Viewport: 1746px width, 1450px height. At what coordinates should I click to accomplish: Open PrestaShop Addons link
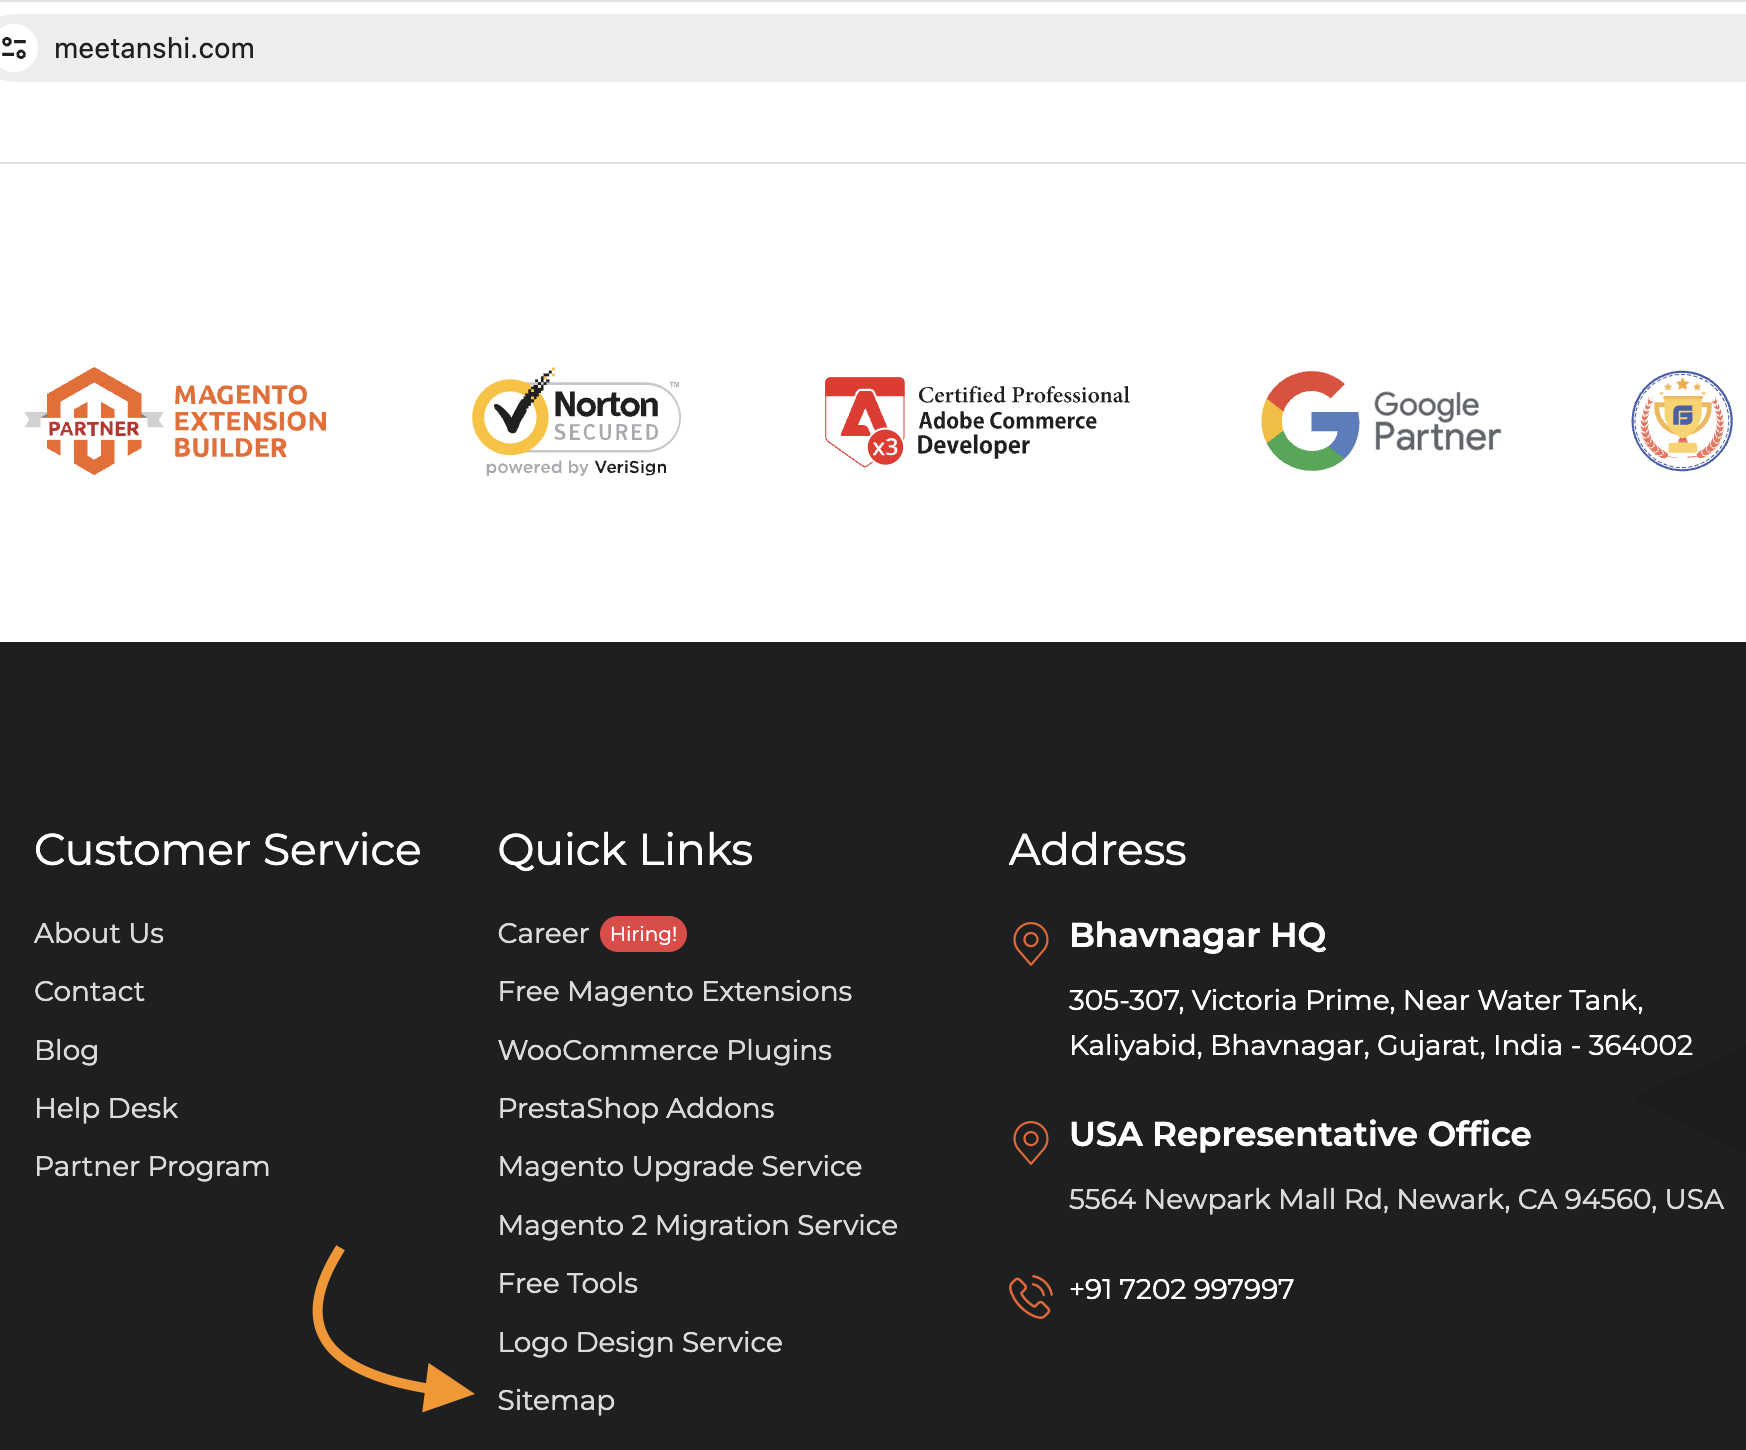[636, 1108]
